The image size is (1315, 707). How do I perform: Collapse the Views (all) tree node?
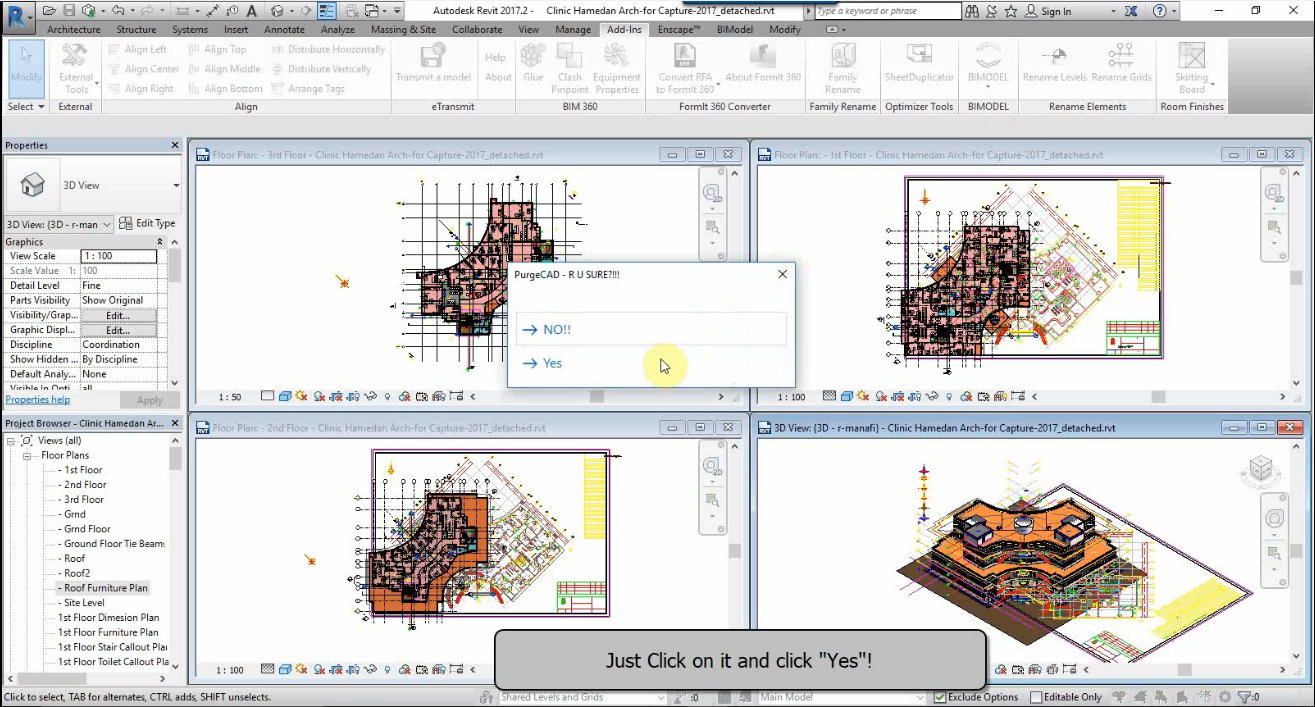(x=11, y=441)
